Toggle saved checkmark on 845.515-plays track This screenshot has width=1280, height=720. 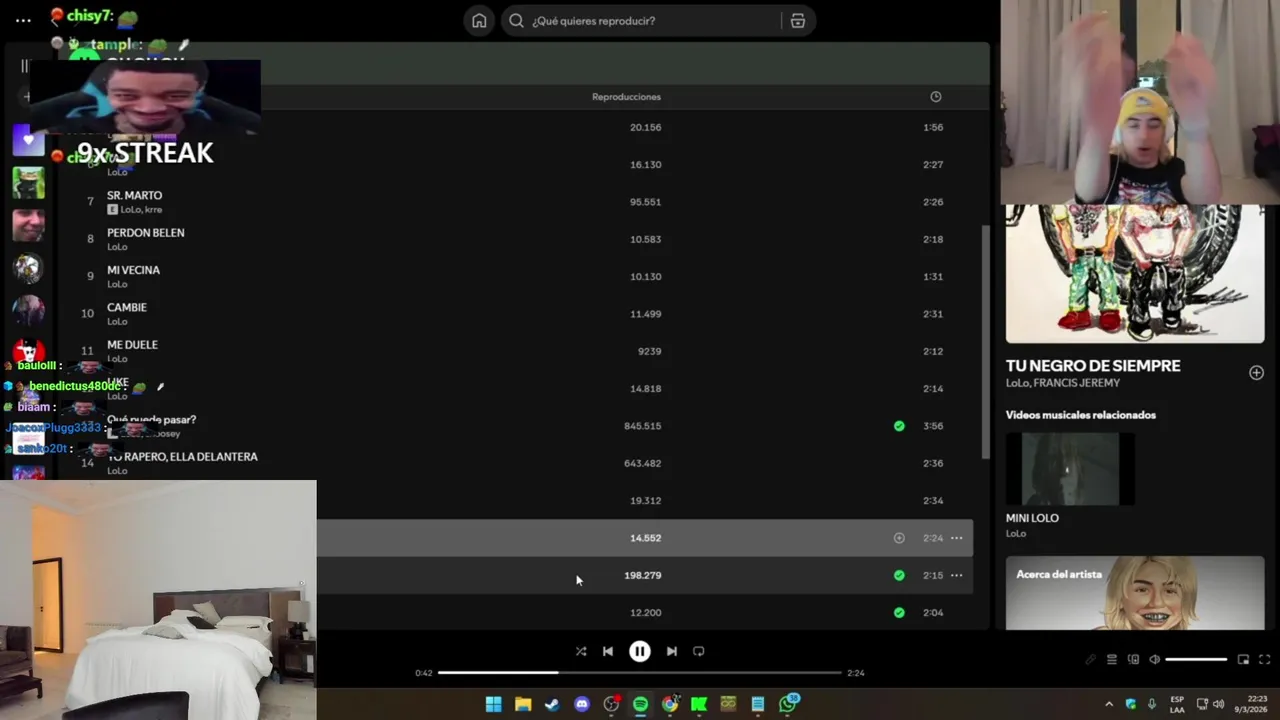point(899,426)
